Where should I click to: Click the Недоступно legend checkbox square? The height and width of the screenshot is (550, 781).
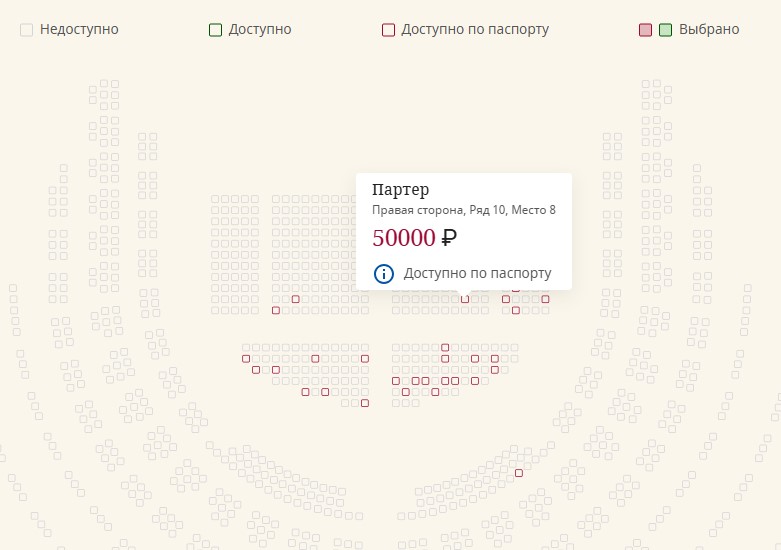[26, 30]
